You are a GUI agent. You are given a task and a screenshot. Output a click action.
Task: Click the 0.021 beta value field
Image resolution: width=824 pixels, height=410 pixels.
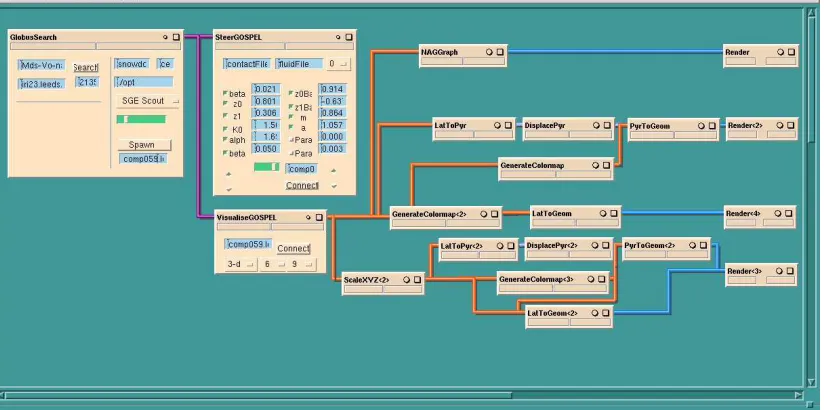pyautogui.click(x=265, y=89)
